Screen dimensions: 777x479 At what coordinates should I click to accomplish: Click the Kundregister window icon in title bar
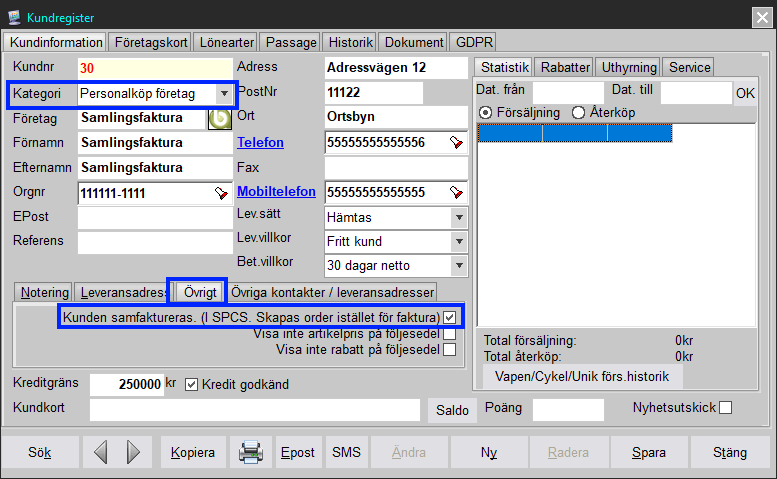(14, 15)
